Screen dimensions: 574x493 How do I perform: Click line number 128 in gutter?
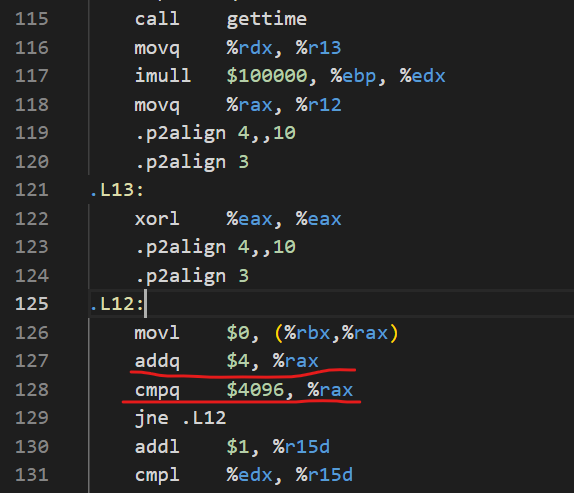coord(32,390)
